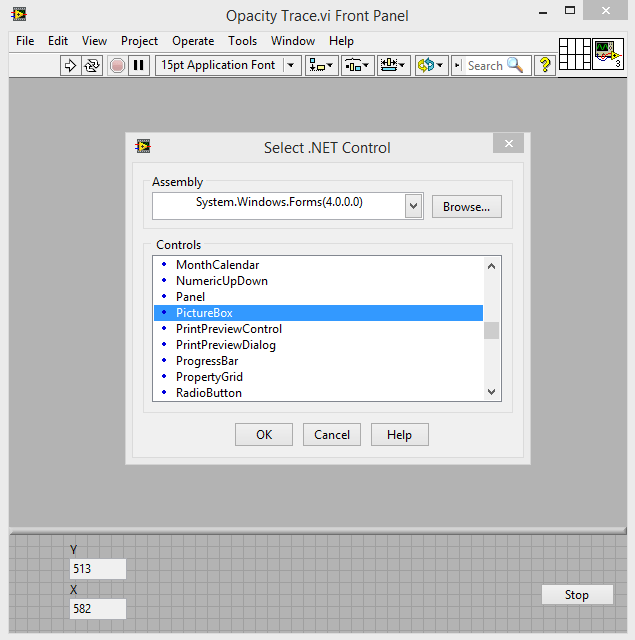Screen dimensions: 635x640
Task: Select MonthCalendar in Controls list
Action: click(x=318, y=265)
